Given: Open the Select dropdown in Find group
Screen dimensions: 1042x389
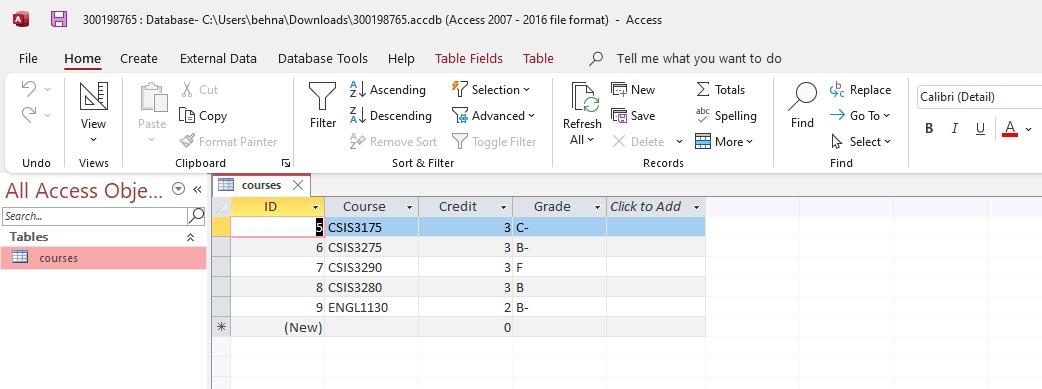Looking at the screenshot, I should tap(860, 142).
